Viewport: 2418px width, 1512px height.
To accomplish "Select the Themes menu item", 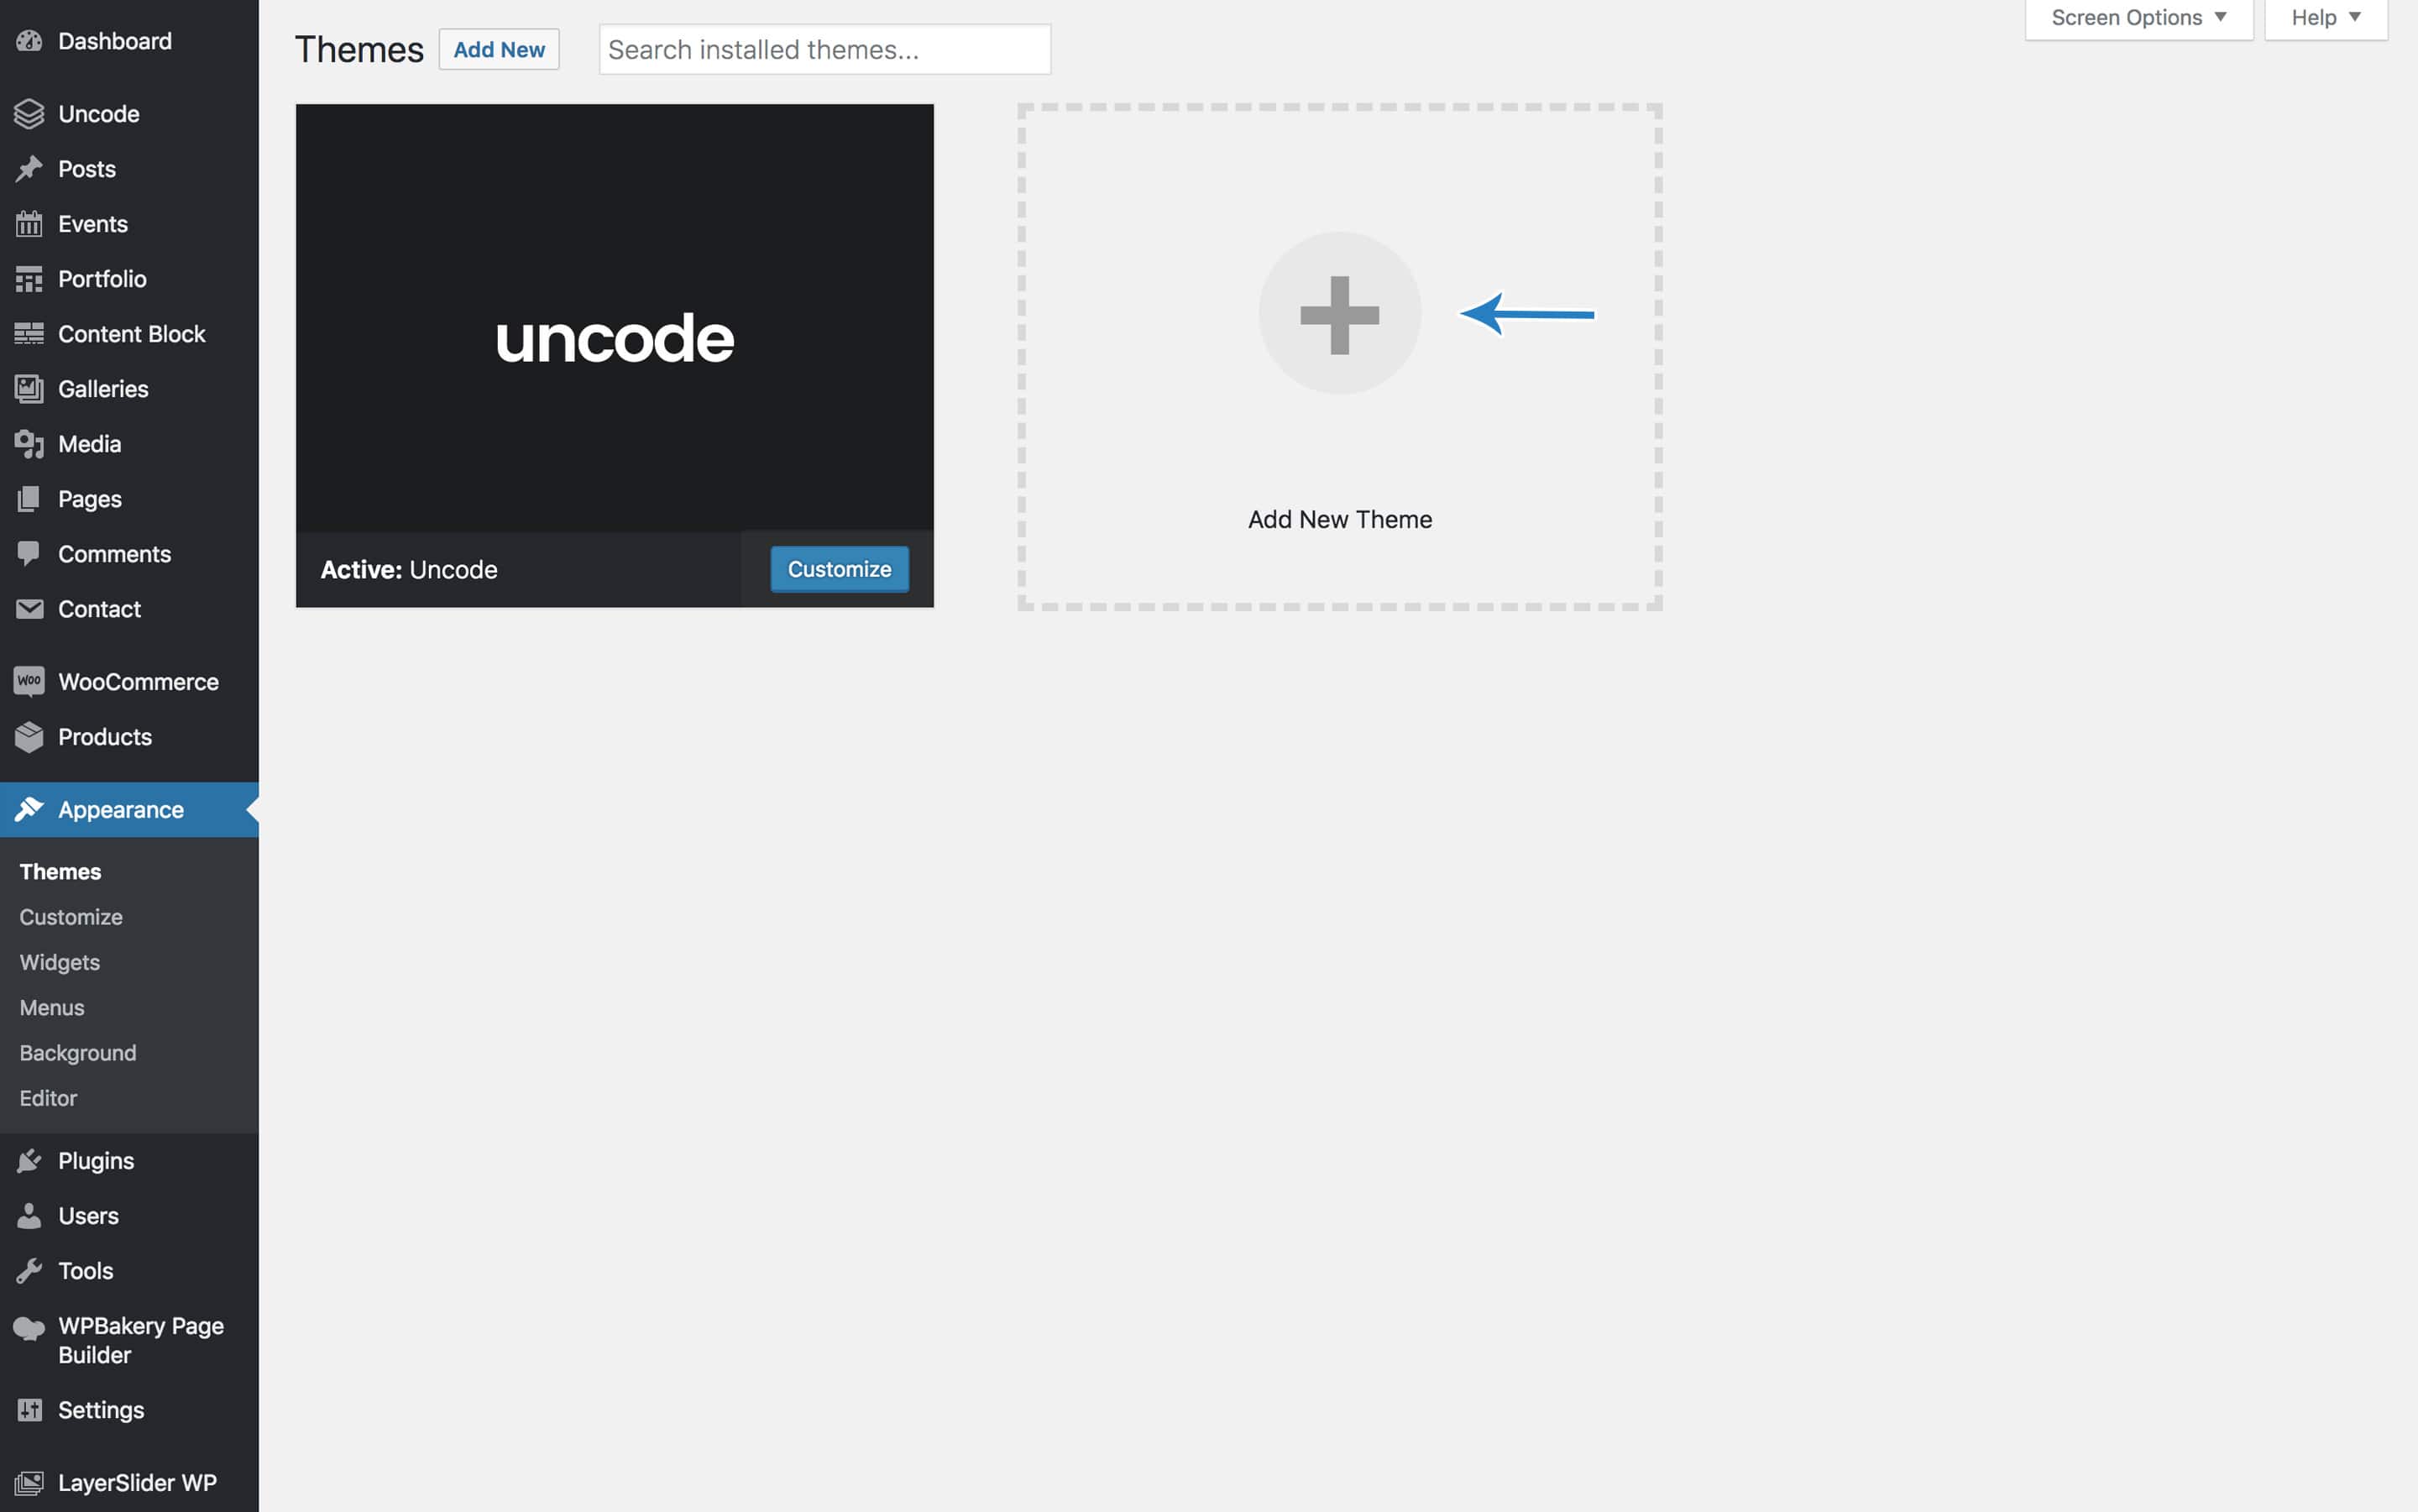I will coord(60,871).
